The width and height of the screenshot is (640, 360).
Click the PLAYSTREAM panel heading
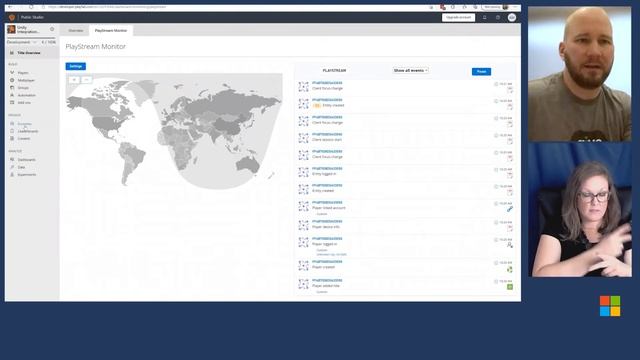(334, 71)
